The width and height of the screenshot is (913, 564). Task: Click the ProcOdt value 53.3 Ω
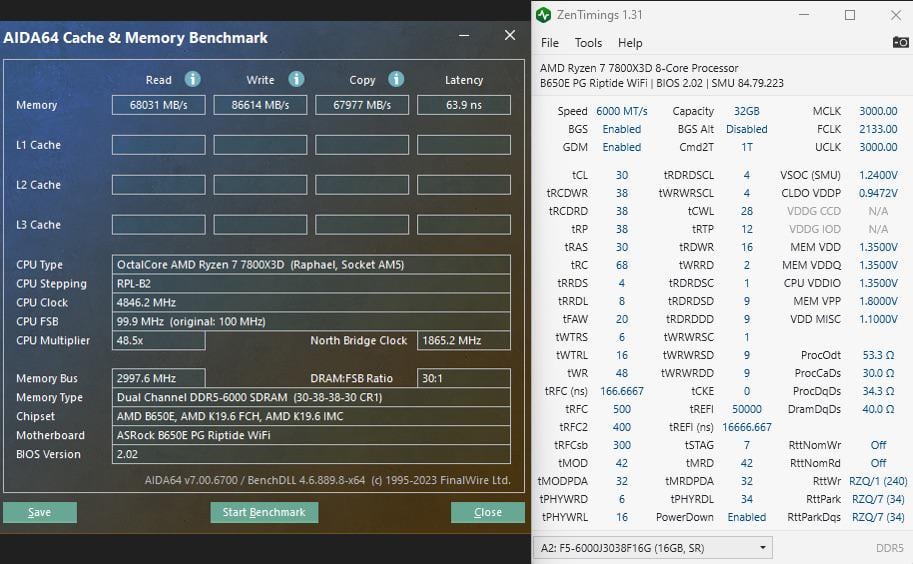coord(878,355)
